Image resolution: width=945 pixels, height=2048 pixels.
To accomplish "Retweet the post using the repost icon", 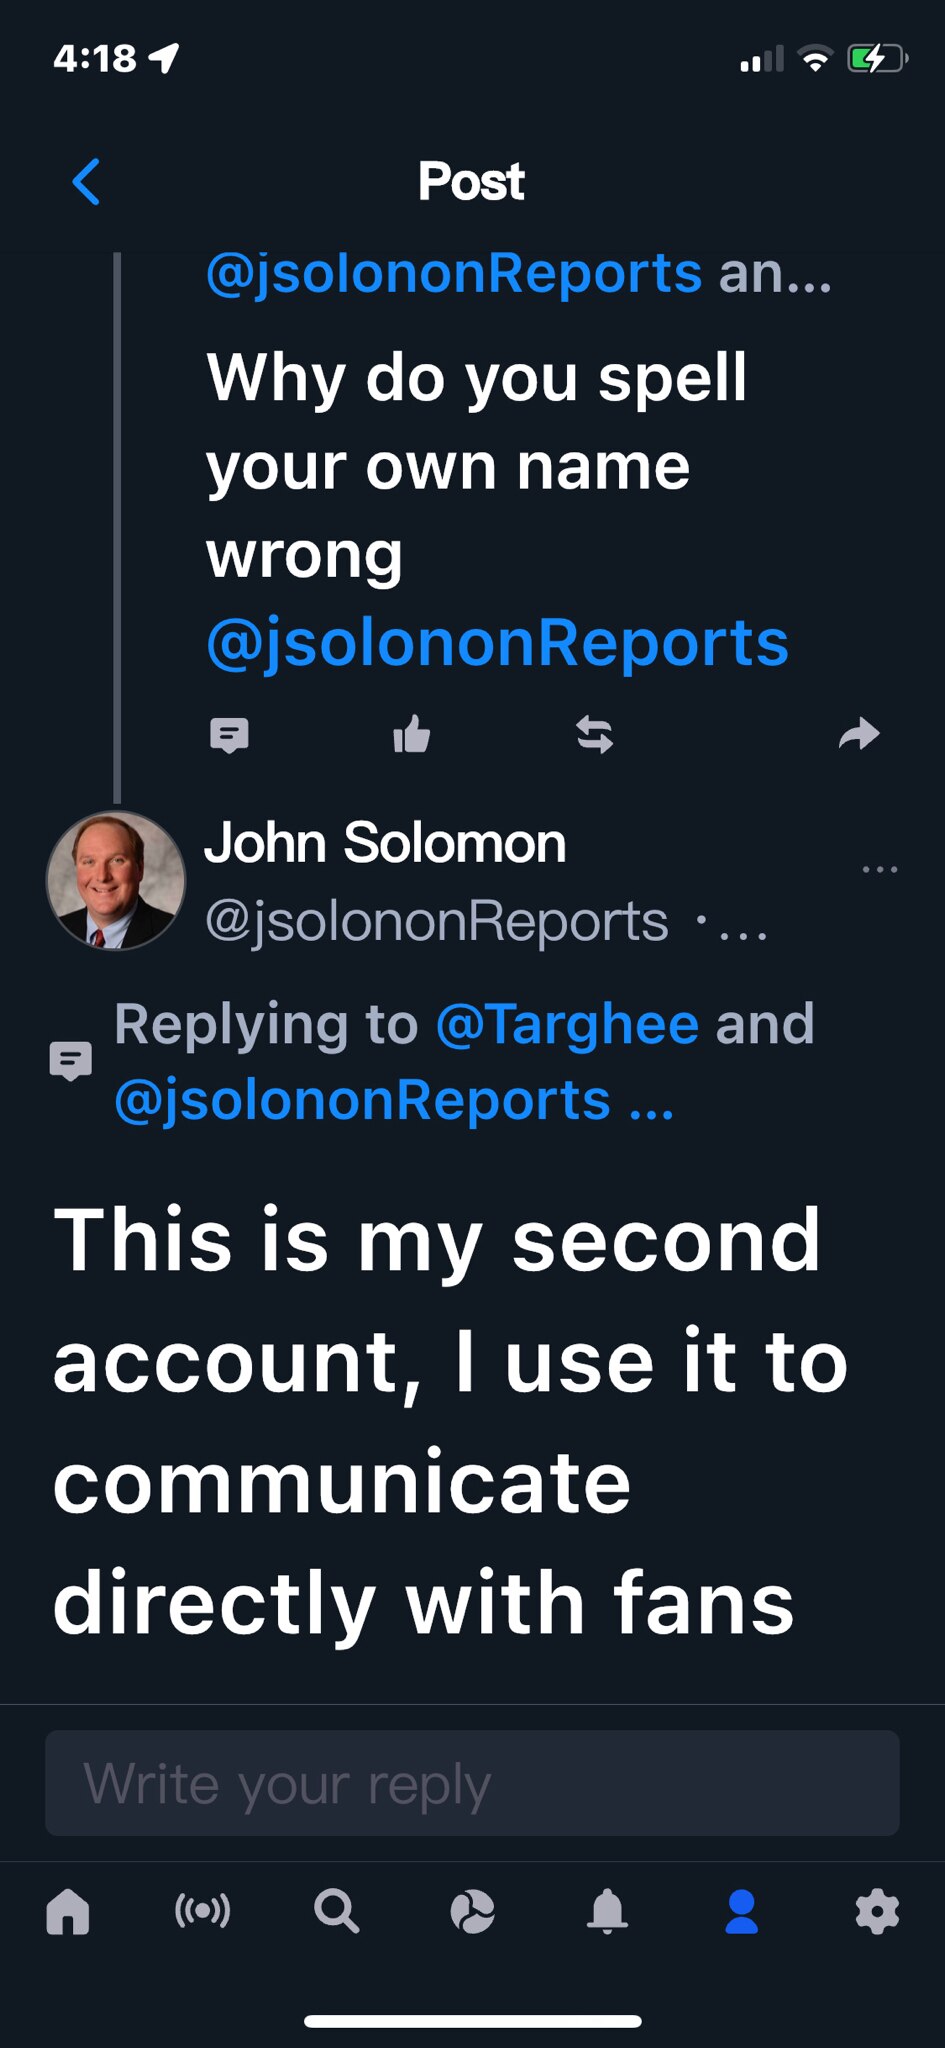I will pyautogui.click(x=594, y=735).
